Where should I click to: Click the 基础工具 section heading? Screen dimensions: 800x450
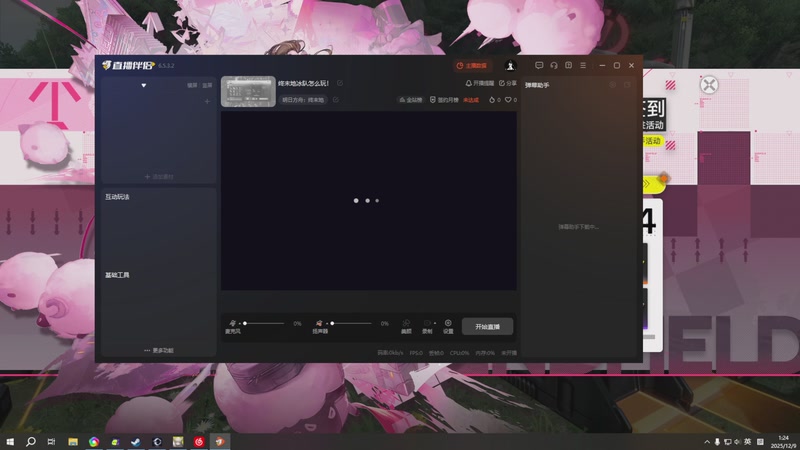pyautogui.click(x=117, y=275)
